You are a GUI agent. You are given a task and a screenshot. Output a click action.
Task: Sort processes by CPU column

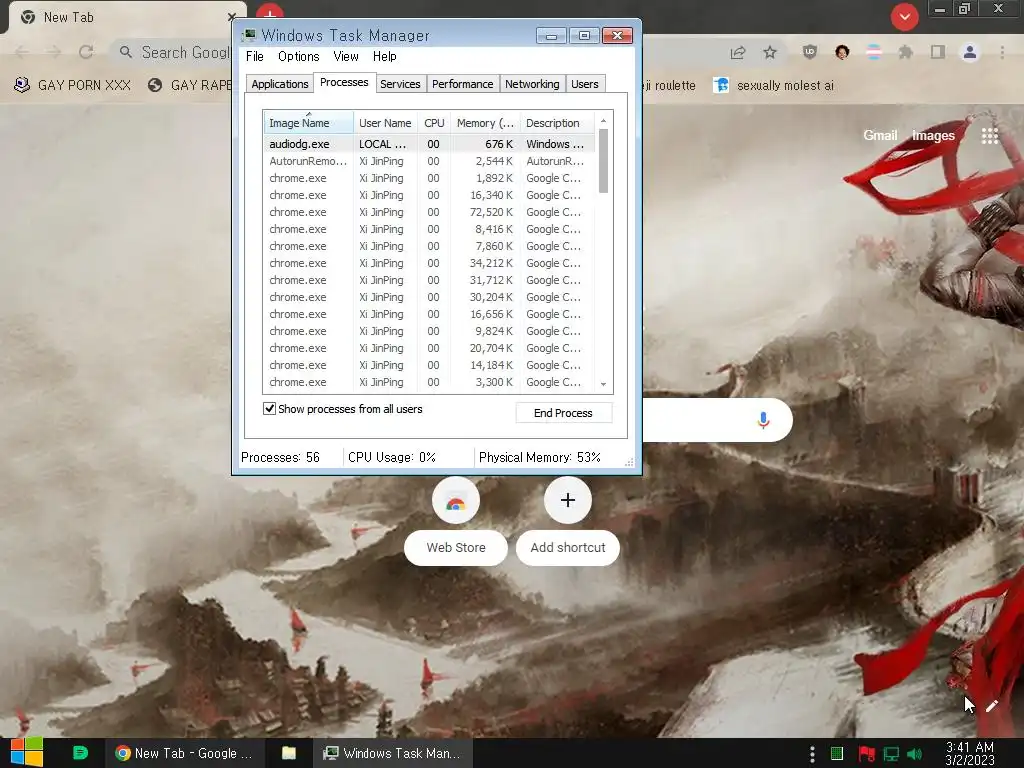[434, 123]
